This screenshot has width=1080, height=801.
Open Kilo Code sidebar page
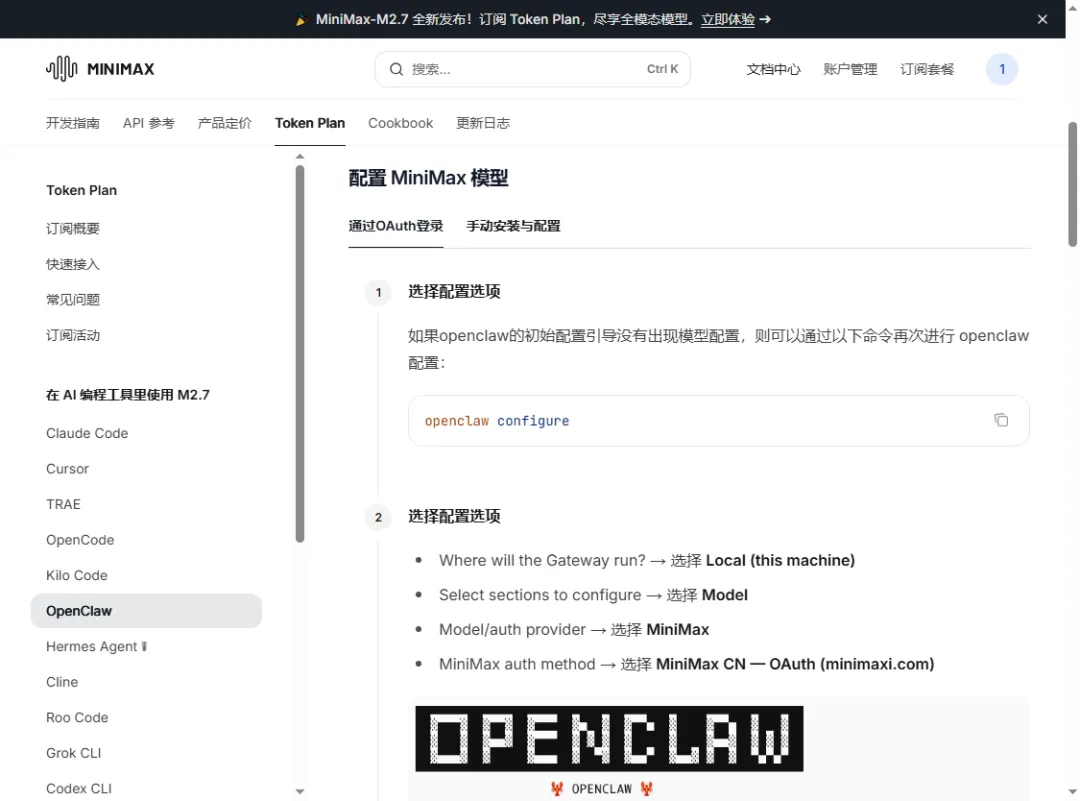coord(76,575)
